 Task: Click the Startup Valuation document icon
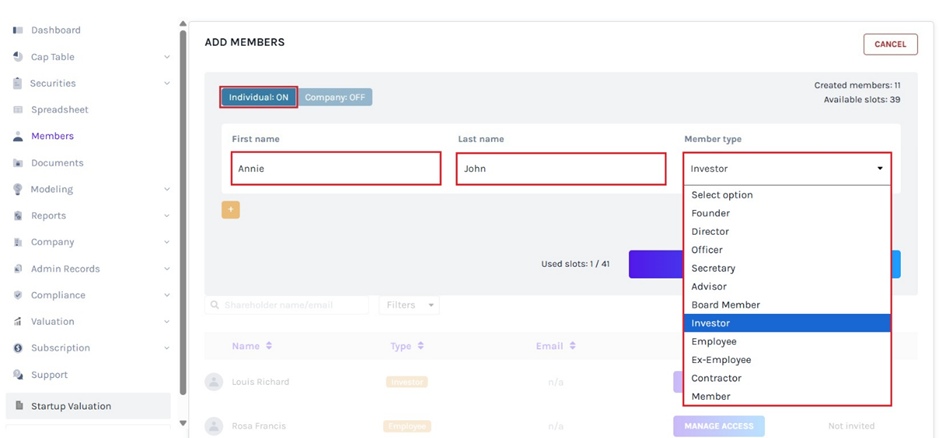pyautogui.click(x=18, y=406)
